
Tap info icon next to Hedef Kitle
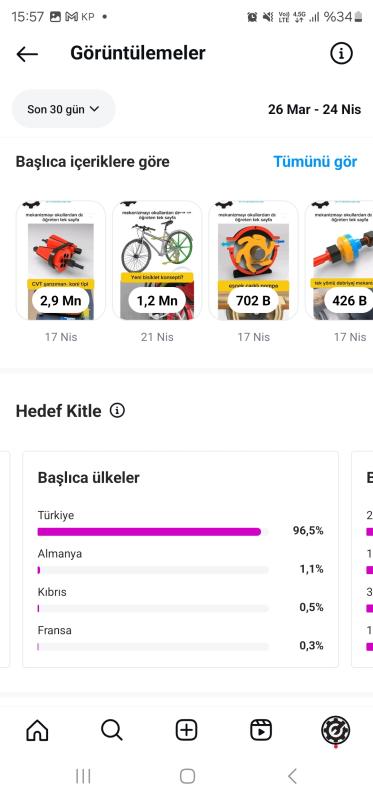(117, 410)
